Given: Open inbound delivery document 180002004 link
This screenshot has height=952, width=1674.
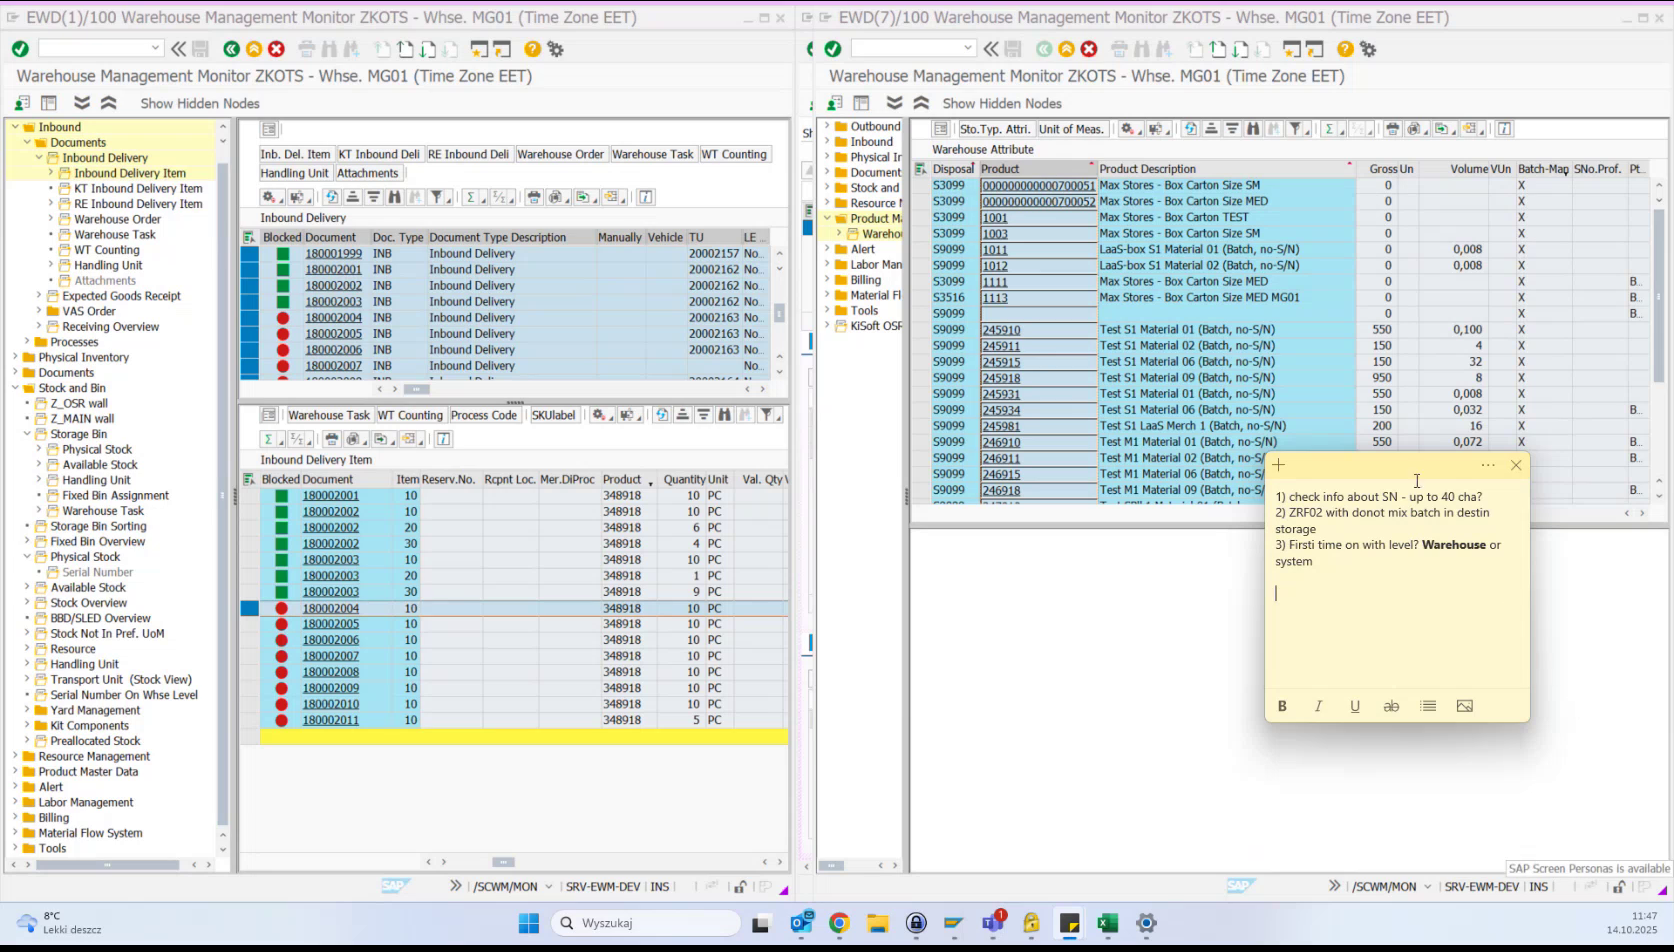Looking at the screenshot, I should tap(333, 317).
